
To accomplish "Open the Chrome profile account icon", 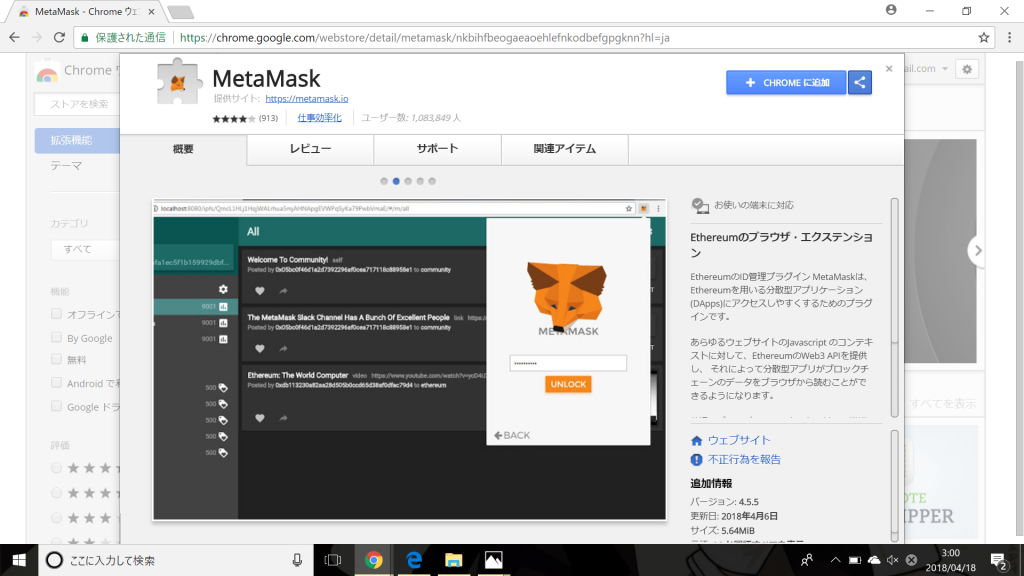I will click(891, 10).
